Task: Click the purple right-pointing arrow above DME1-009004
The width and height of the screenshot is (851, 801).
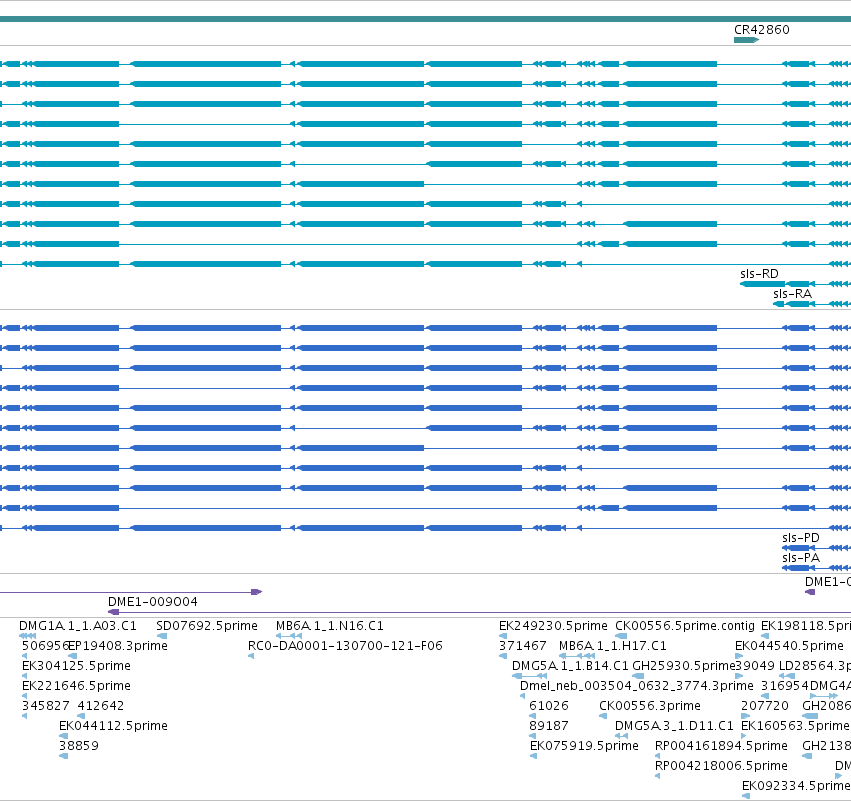Action: tap(257, 592)
